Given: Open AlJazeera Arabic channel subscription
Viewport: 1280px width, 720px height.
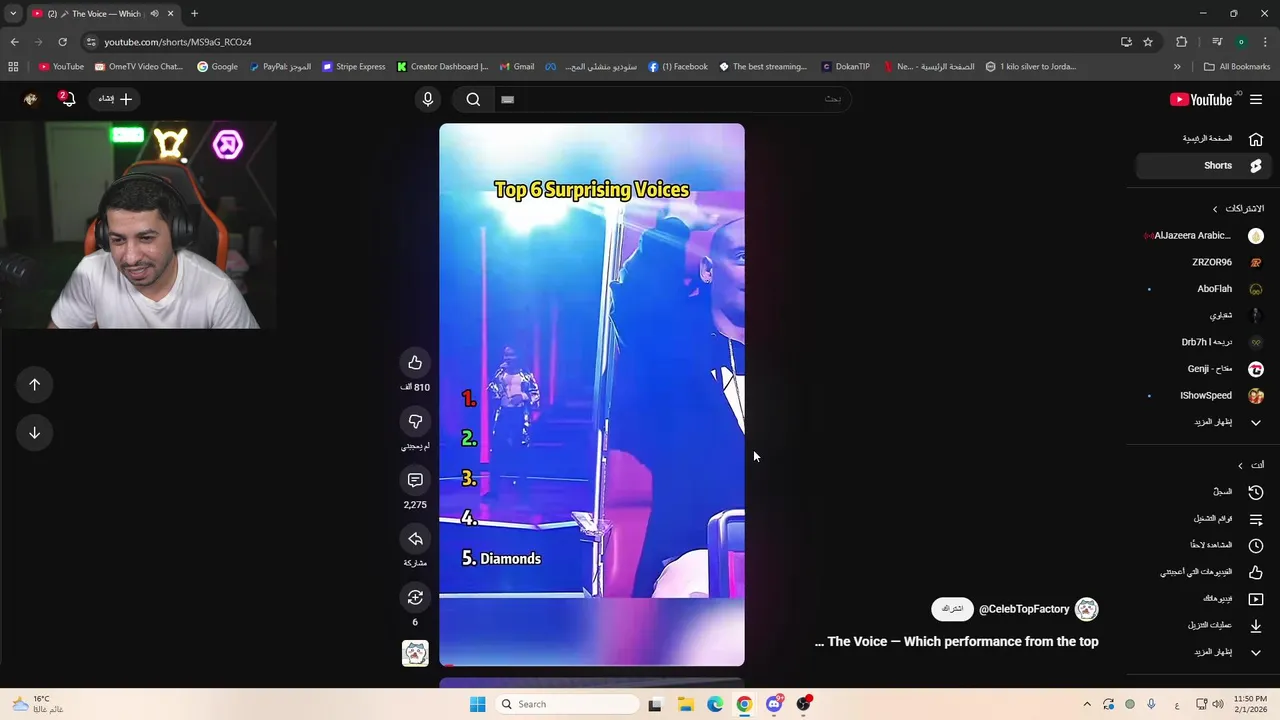Looking at the screenshot, I should pyautogui.click(x=1204, y=236).
